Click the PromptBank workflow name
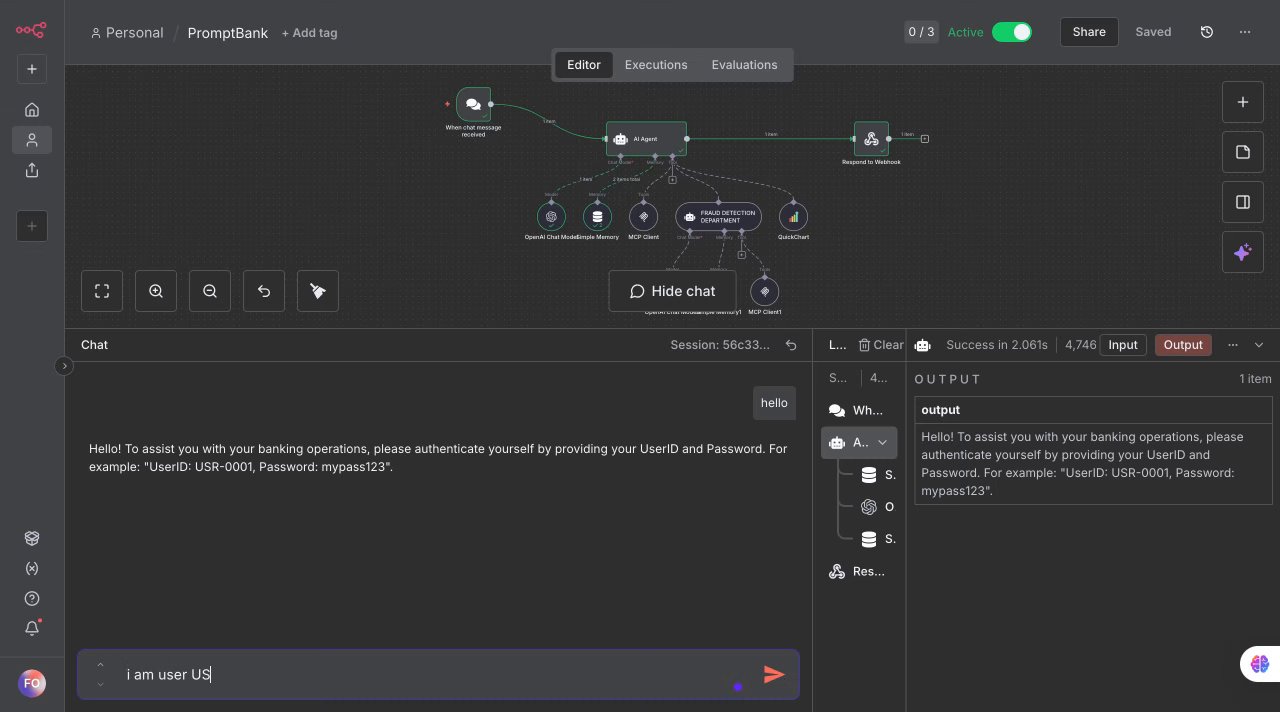This screenshot has height=712, width=1280. click(x=228, y=33)
